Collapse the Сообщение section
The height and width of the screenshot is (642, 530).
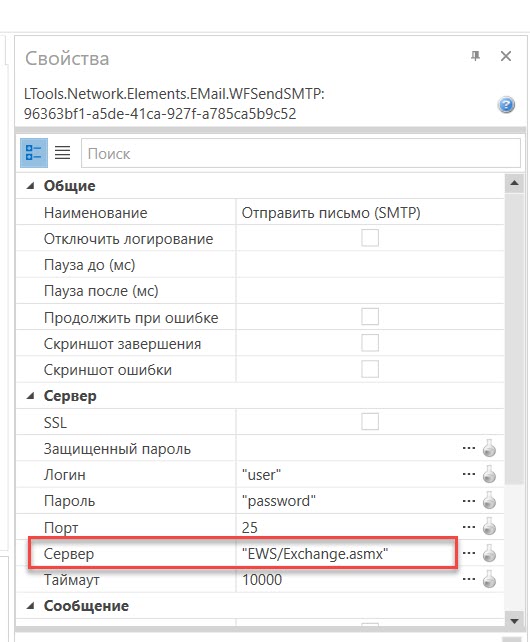pyautogui.click(x=30, y=606)
